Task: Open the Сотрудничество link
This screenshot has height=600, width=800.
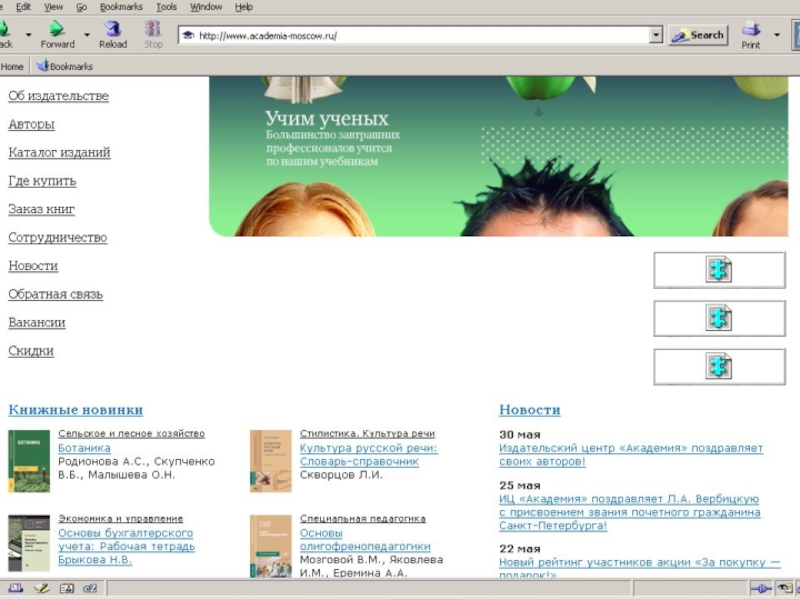Action: [58, 238]
